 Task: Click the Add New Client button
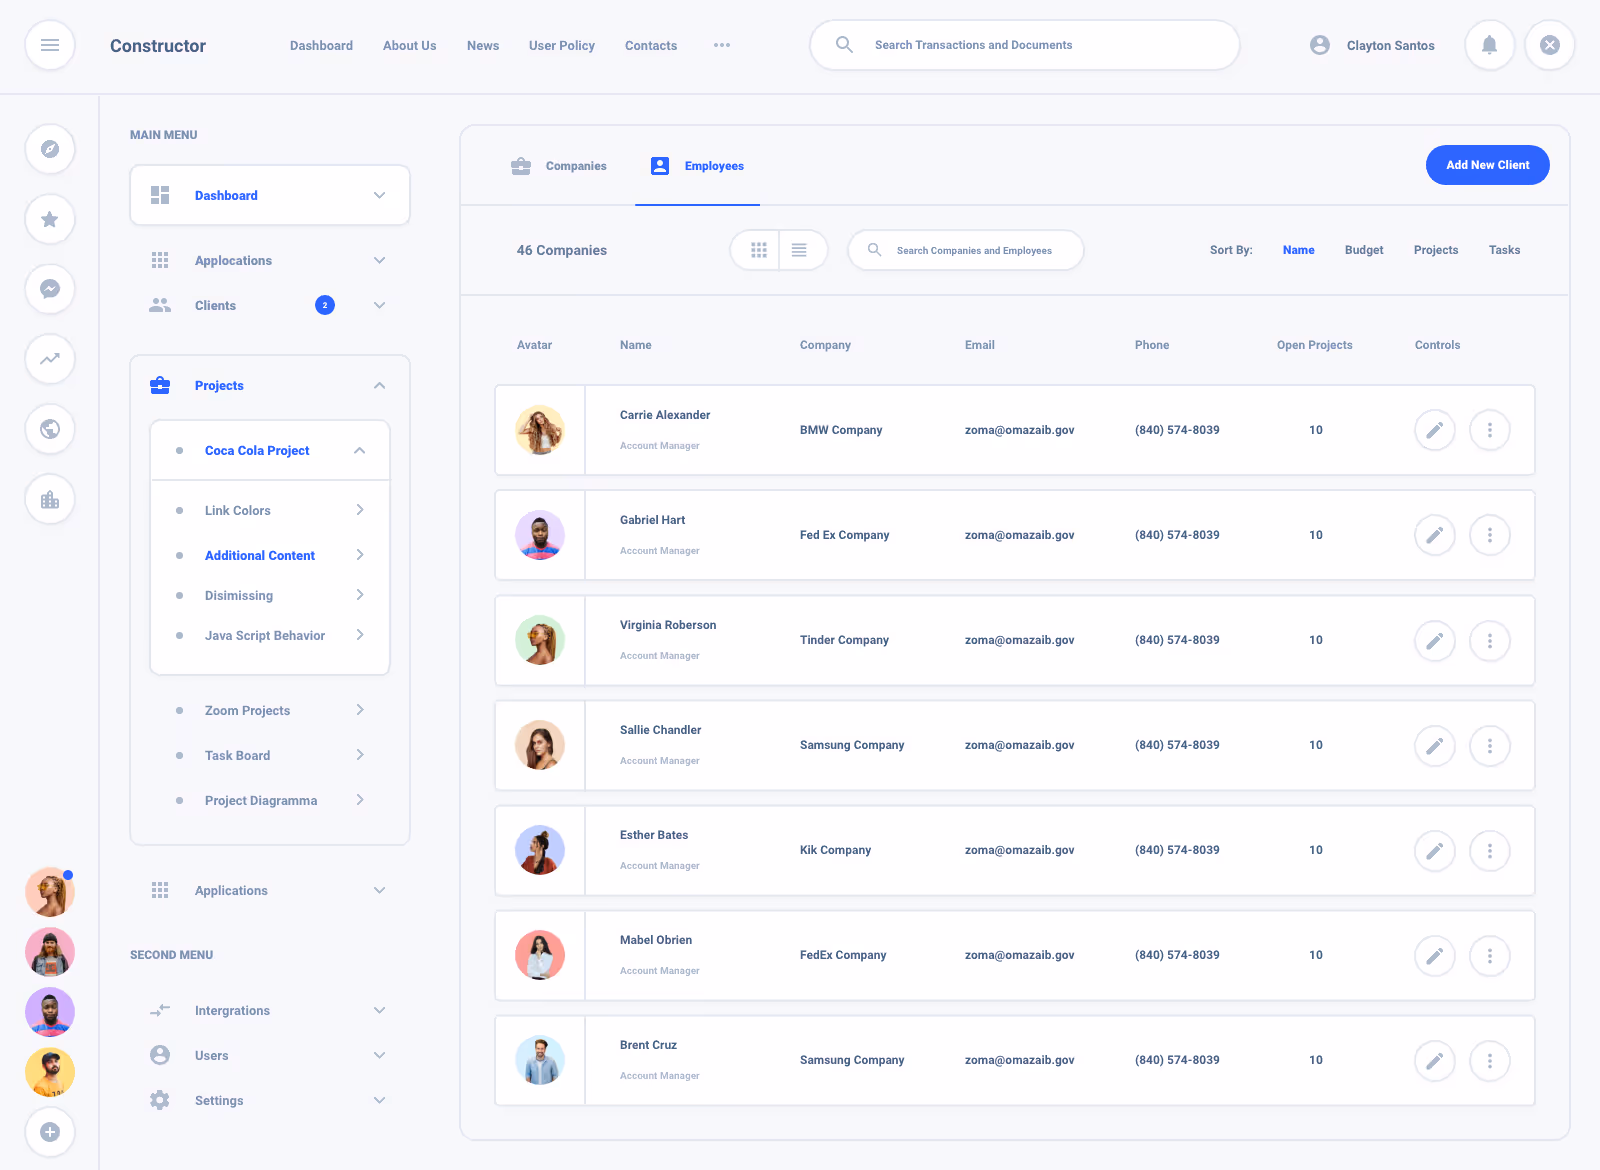click(x=1487, y=165)
